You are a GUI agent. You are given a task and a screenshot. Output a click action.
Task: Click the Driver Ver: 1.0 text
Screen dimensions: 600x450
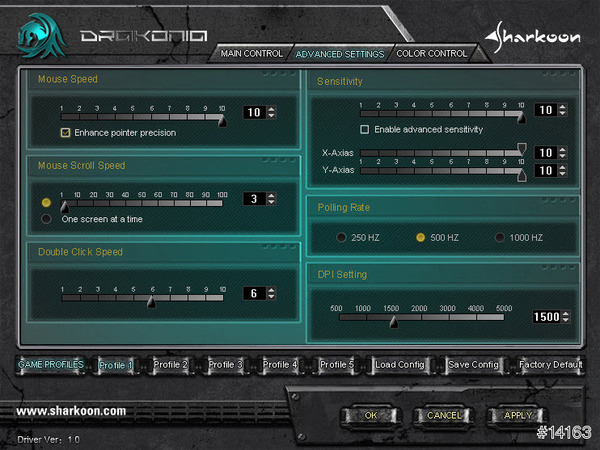click(x=48, y=440)
